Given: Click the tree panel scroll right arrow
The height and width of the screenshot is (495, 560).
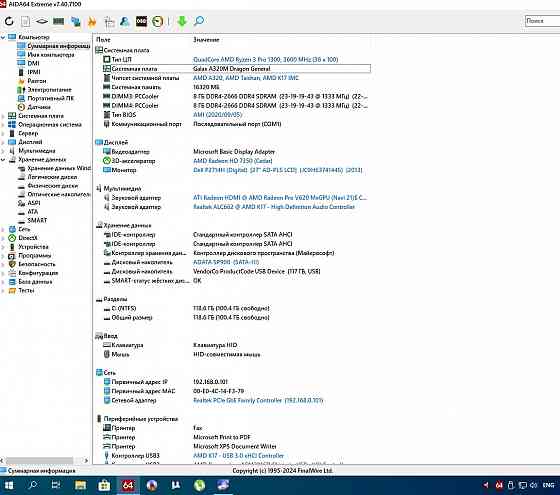Looking at the screenshot, I should pyautogui.click(x=86, y=461).
